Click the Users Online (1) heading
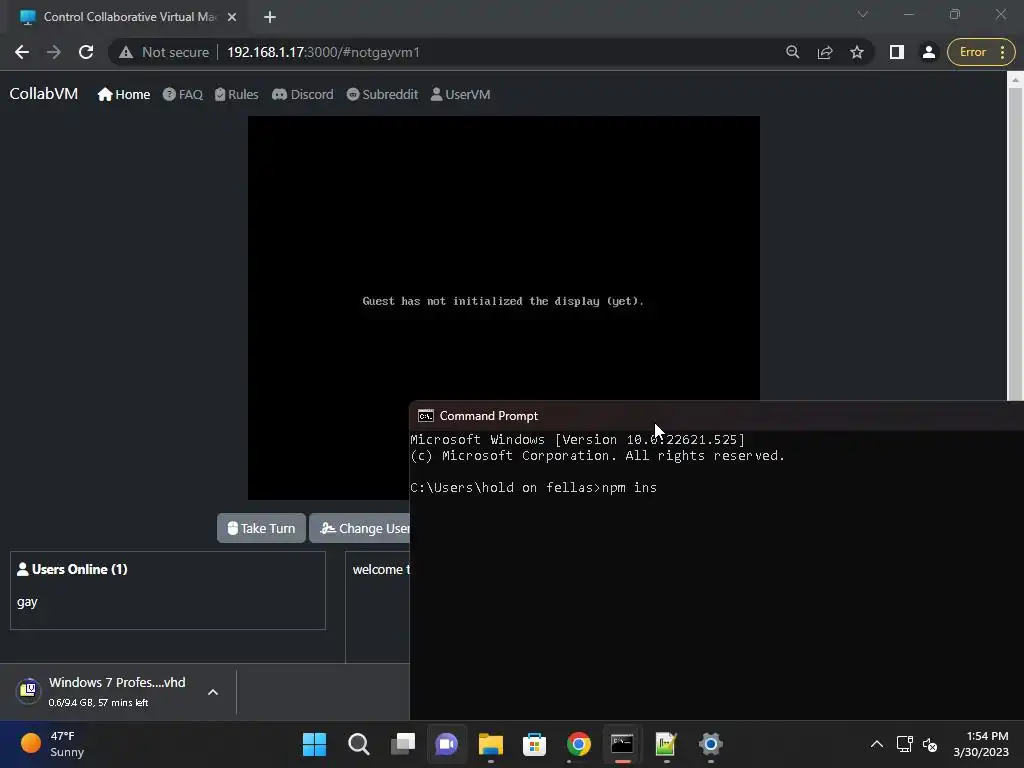The height and width of the screenshot is (768, 1024). (72, 569)
